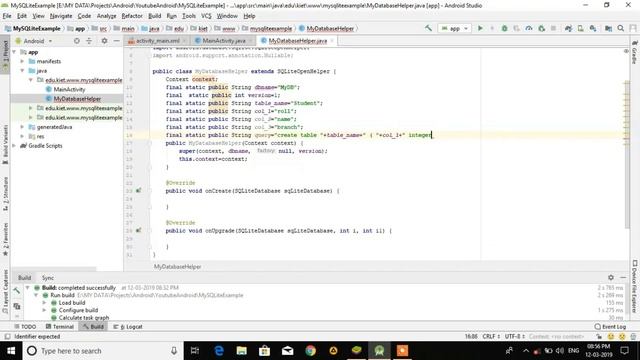This screenshot has width=640, height=360.
Task: Click the Stop square icon in toolbar
Action: pos(553,28)
